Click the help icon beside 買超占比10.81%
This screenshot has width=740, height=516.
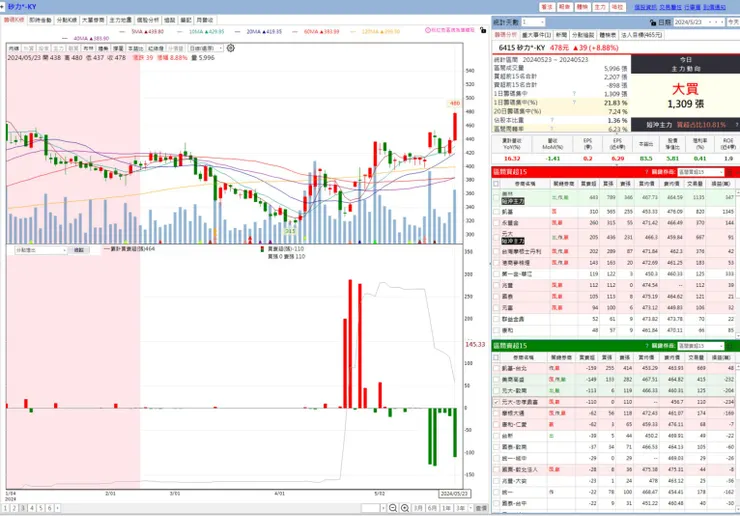[x=736, y=125]
